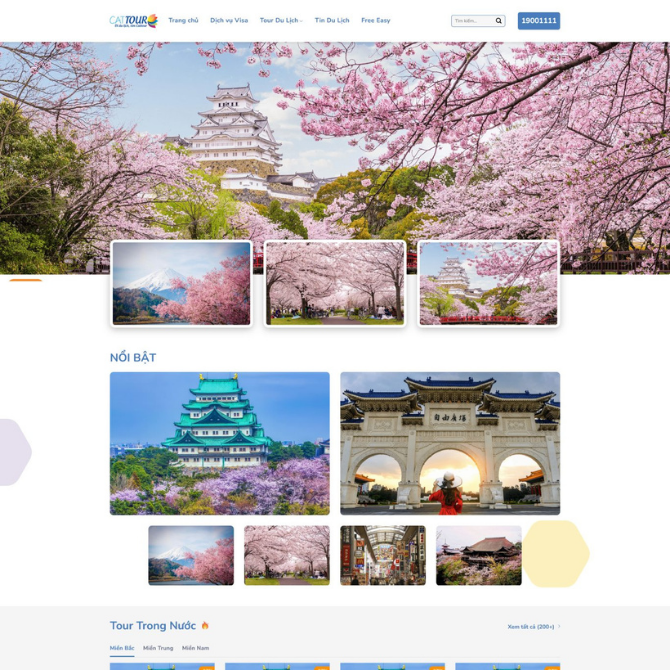Open the Liberty Square gate featured image
The image size is (670, 670).
pos(450,443)
